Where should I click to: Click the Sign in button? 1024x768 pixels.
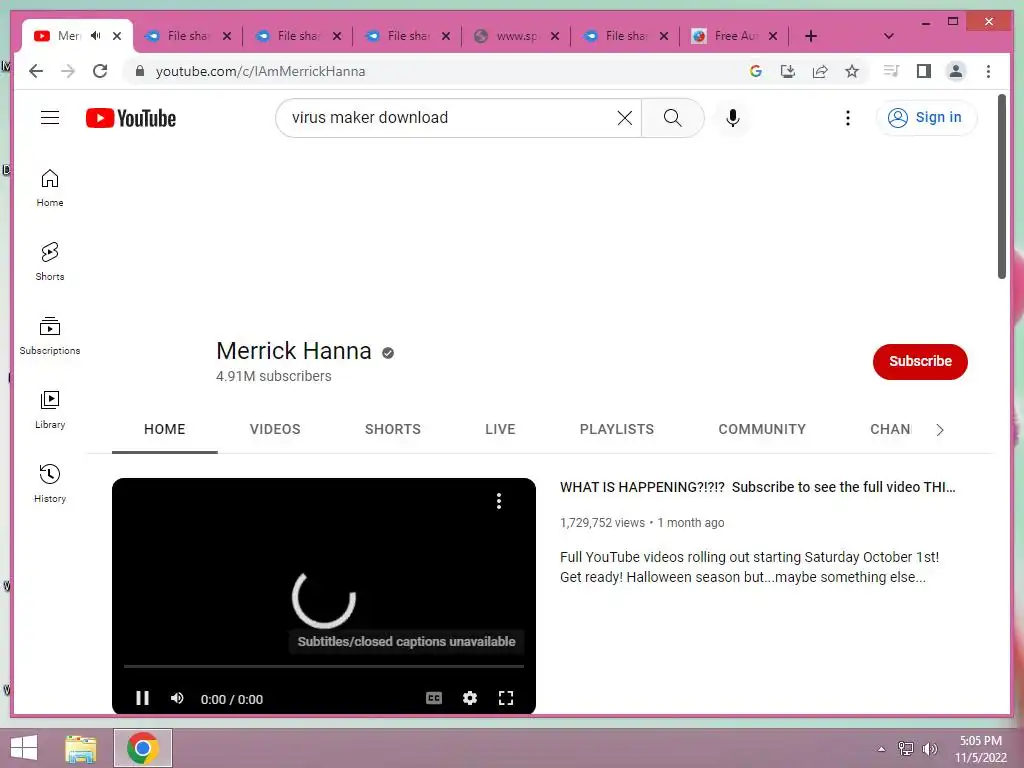pos(926,118)
